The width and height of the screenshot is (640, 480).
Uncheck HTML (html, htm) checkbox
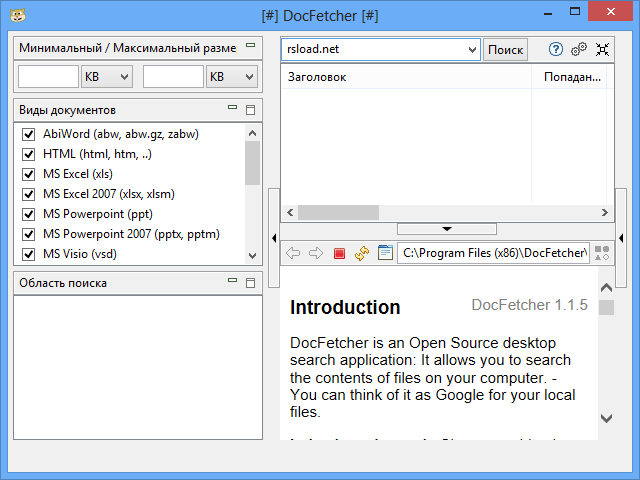28,154
